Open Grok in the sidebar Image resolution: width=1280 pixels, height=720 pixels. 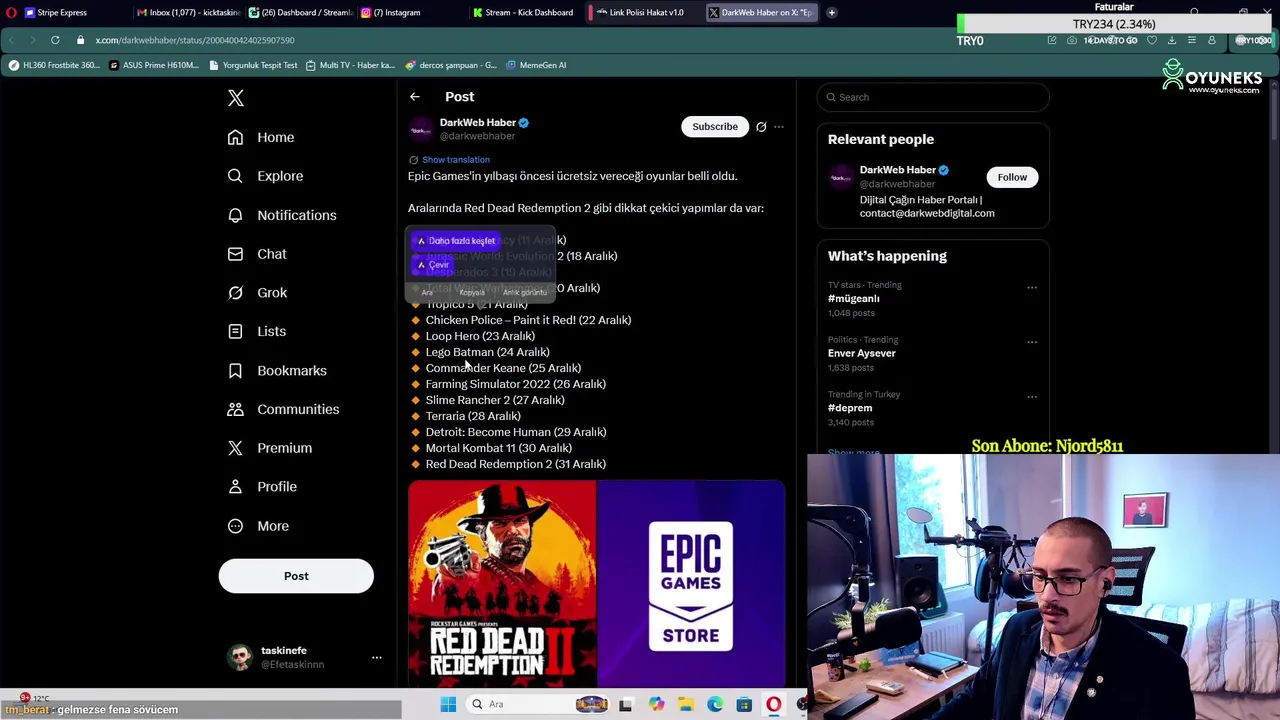257,293
